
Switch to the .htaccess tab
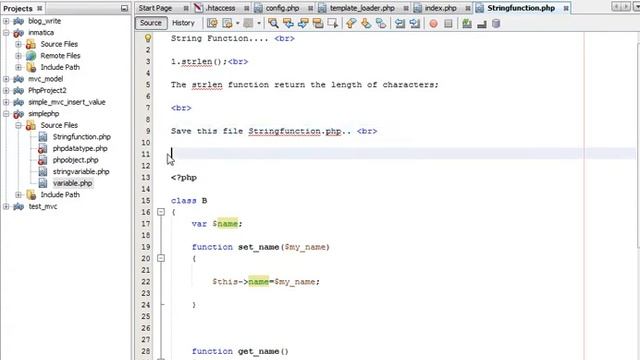pyautogui.click(x=221, y=8)
